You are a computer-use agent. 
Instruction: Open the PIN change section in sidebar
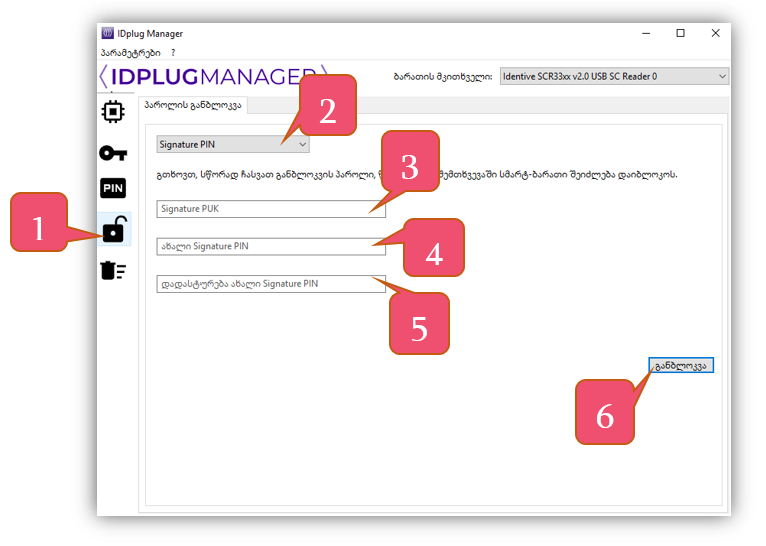click(113, 188)
